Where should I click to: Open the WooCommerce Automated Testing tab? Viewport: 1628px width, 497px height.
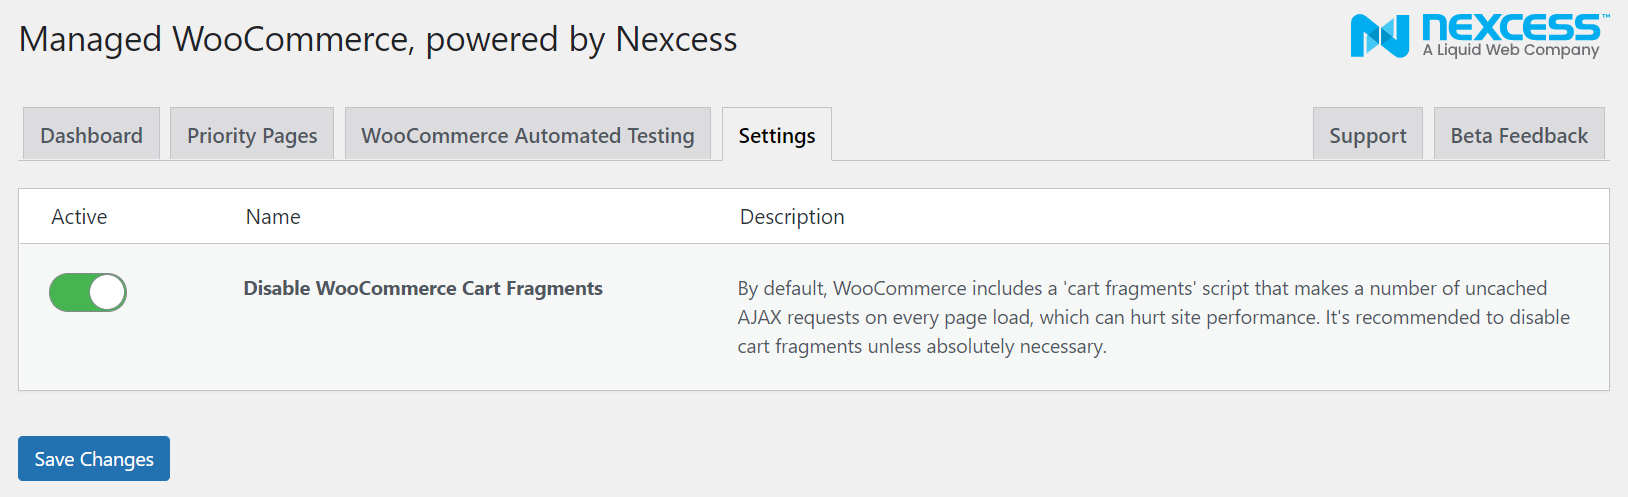tap(527, 135)
